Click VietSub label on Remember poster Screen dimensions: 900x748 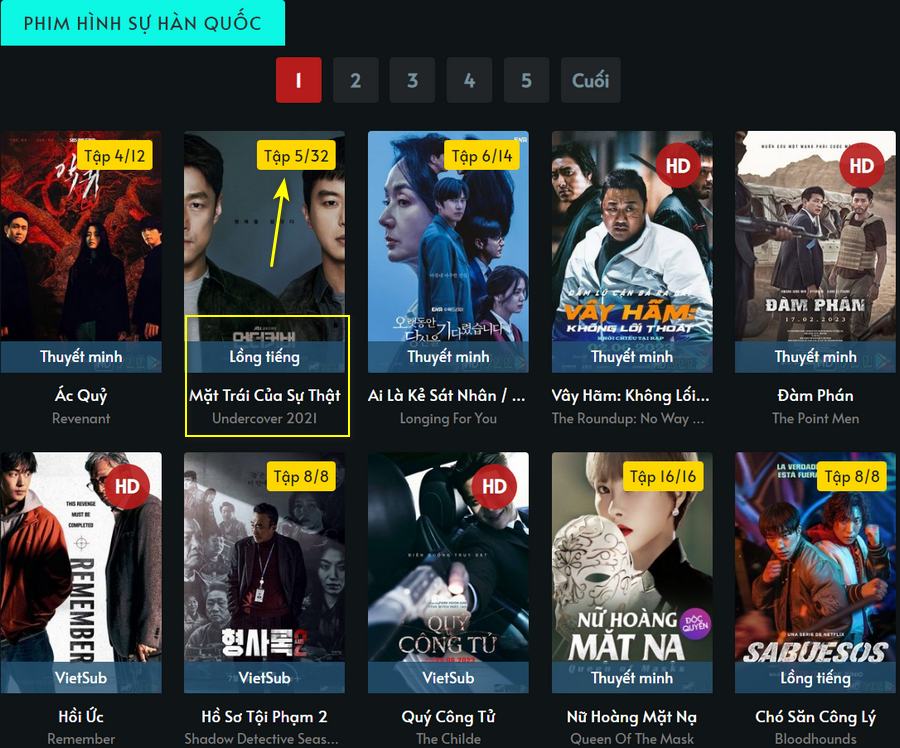(81, 678)
